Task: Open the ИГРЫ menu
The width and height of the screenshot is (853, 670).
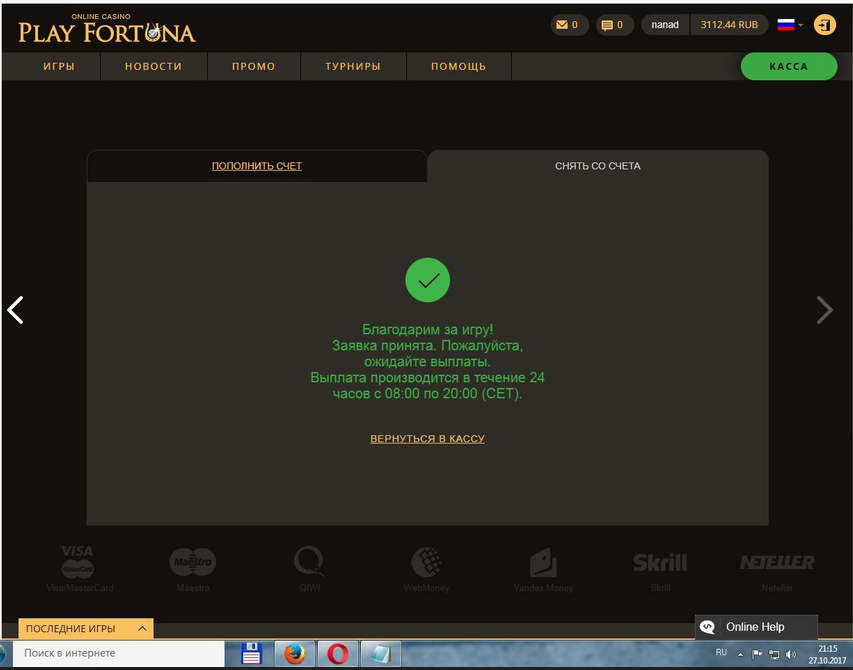Action: pyautogui.click(x=59, y=66)
